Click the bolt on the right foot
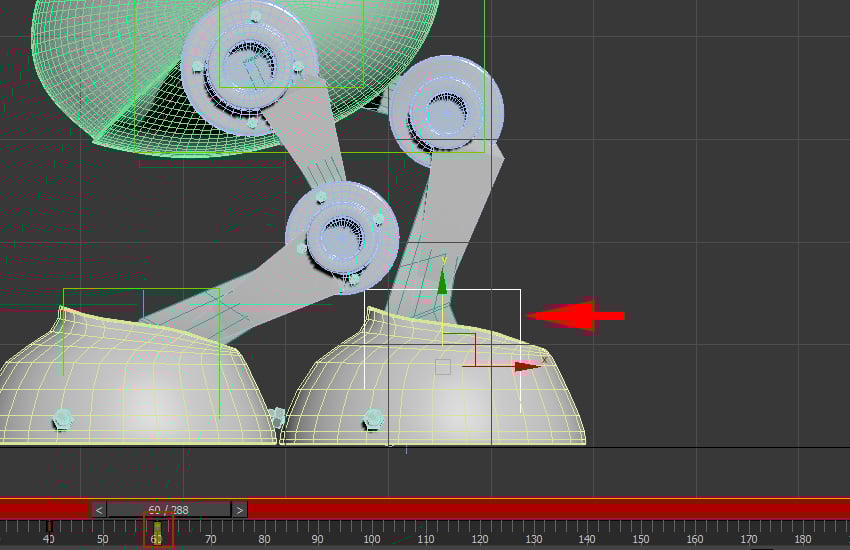 [373, 418]
